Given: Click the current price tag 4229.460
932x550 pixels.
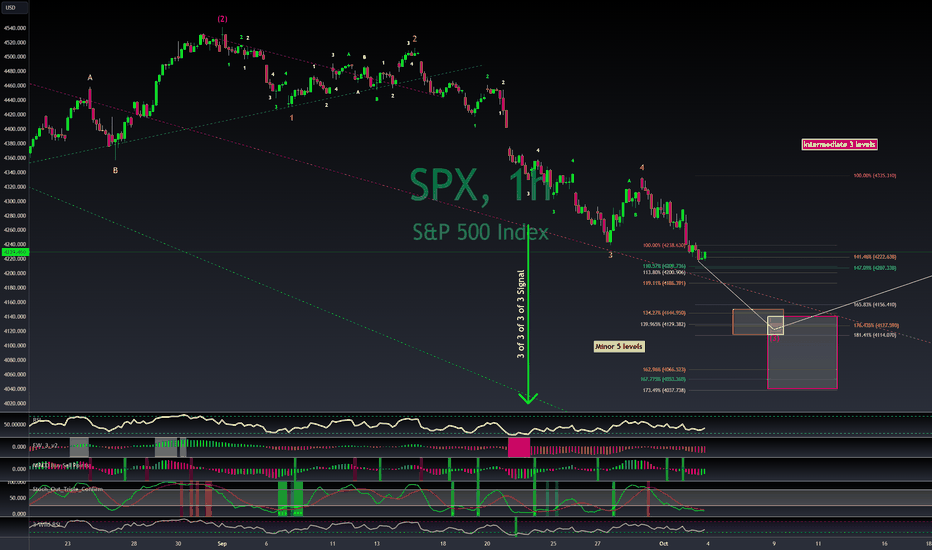Looking at the screenshot, I should click(14, 252).
